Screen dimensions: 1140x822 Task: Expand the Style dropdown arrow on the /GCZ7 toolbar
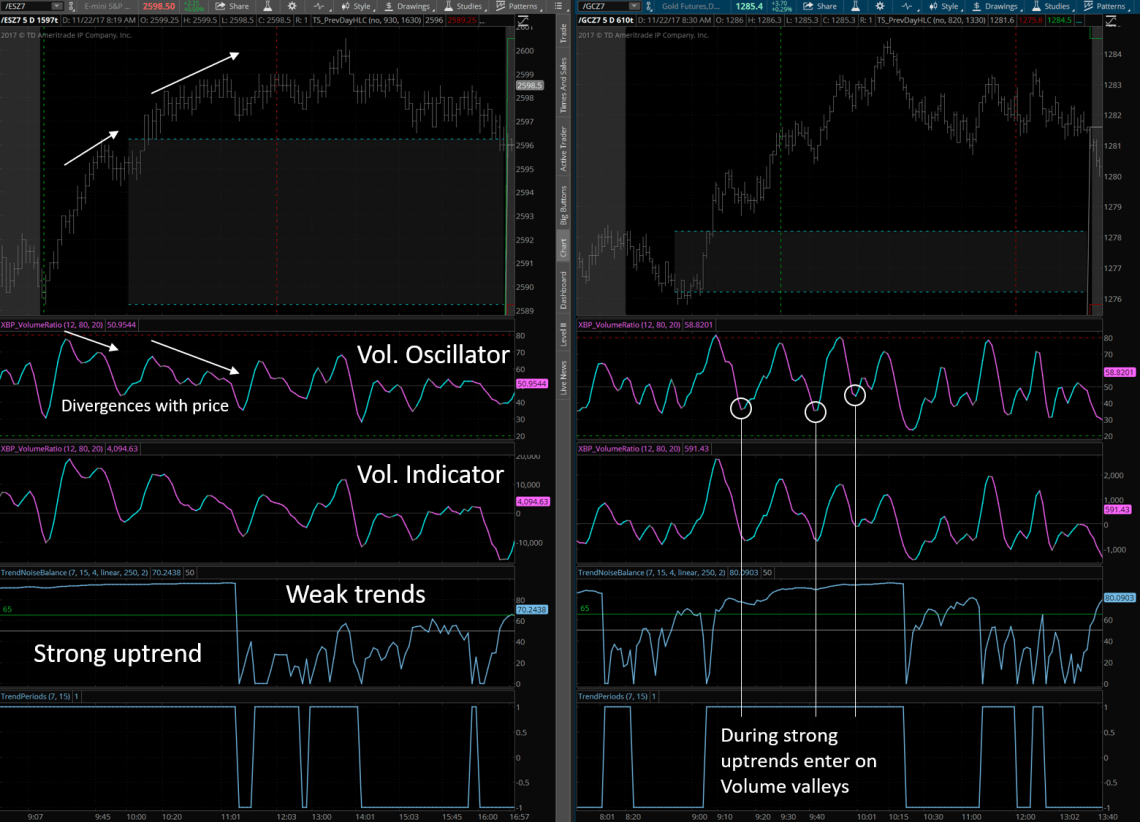click(x=962, y=10)
